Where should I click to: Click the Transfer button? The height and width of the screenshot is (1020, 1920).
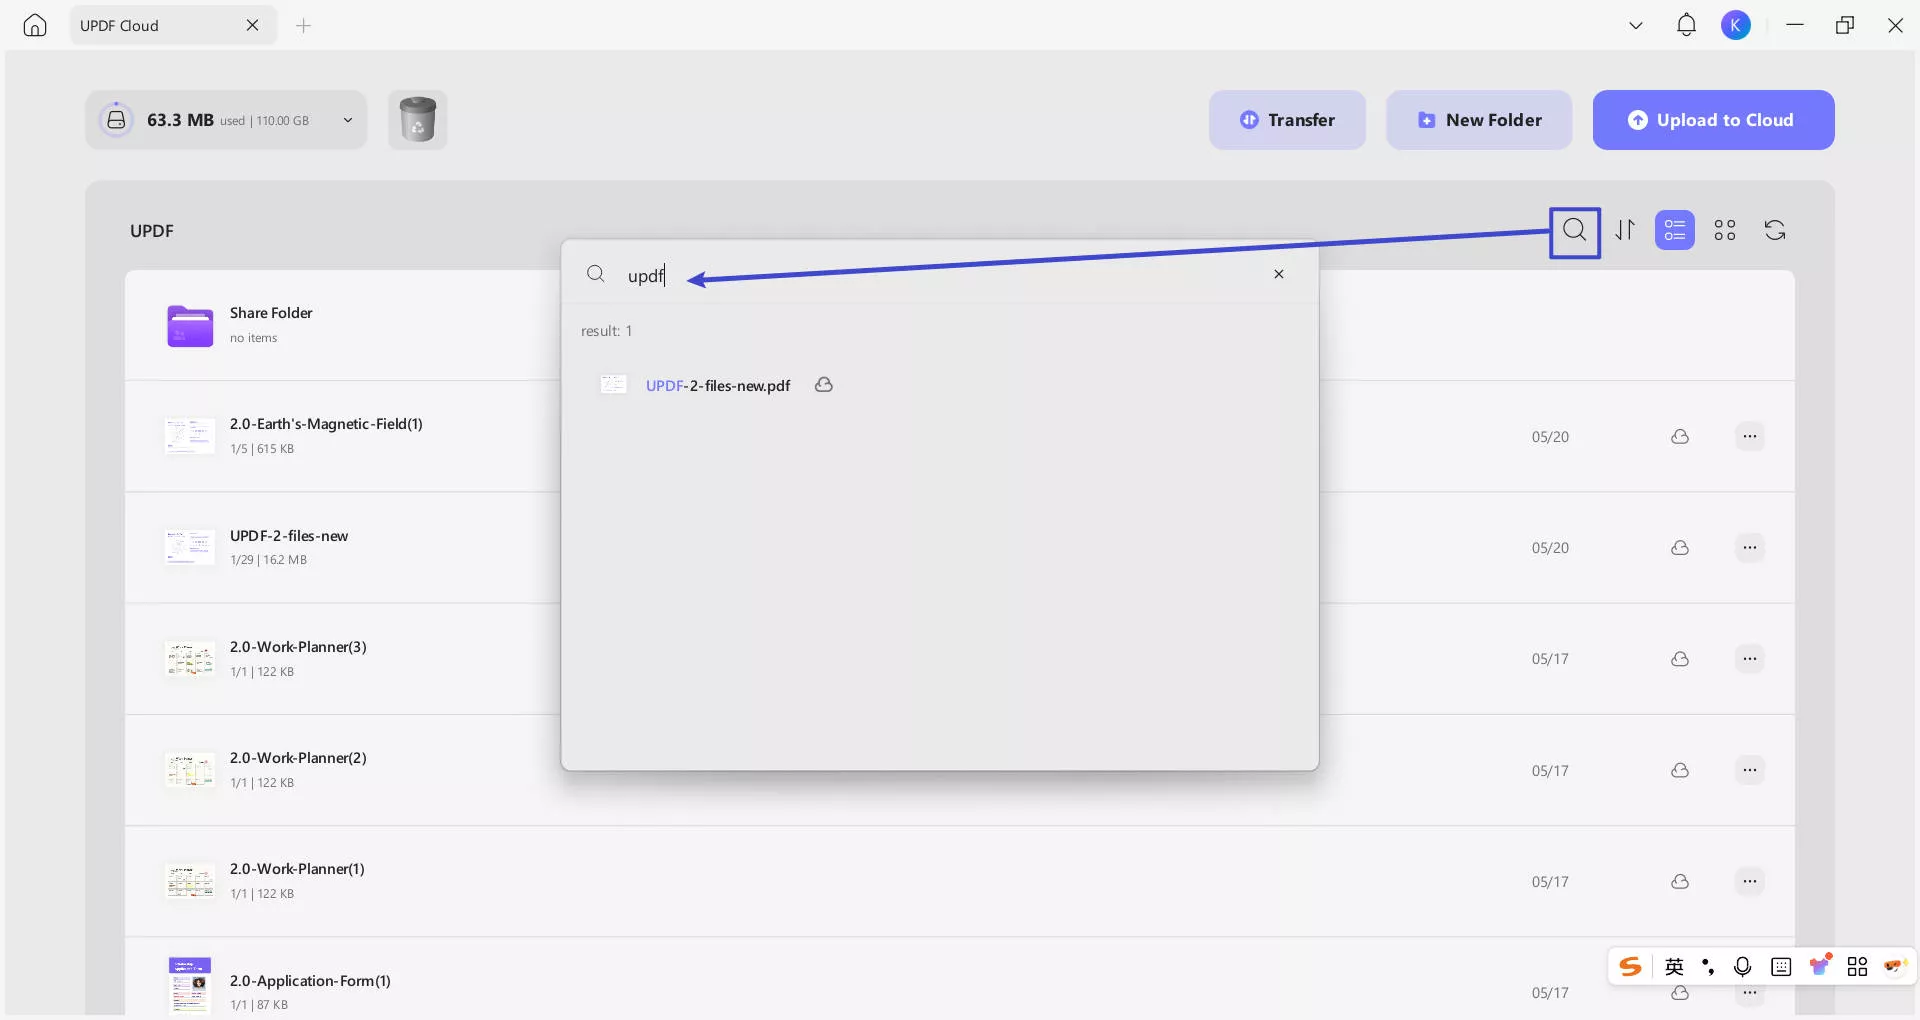(x=1287, y=120)
